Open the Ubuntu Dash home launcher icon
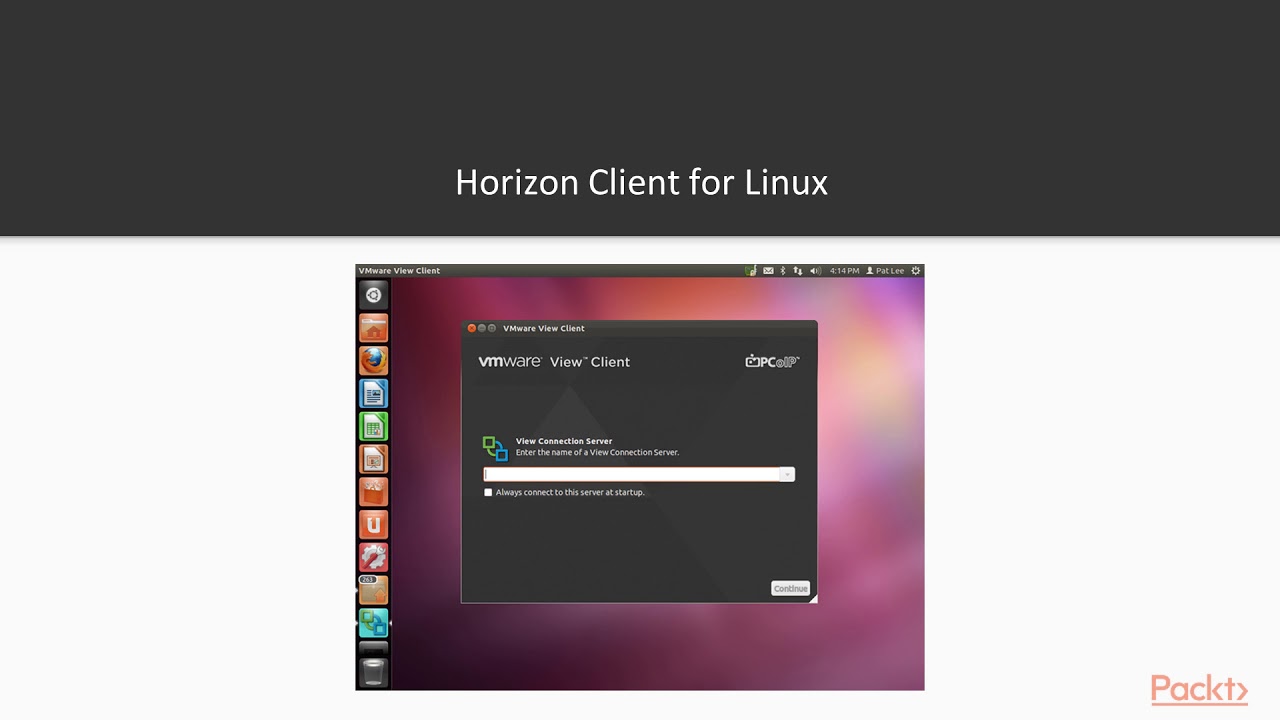 373,295
